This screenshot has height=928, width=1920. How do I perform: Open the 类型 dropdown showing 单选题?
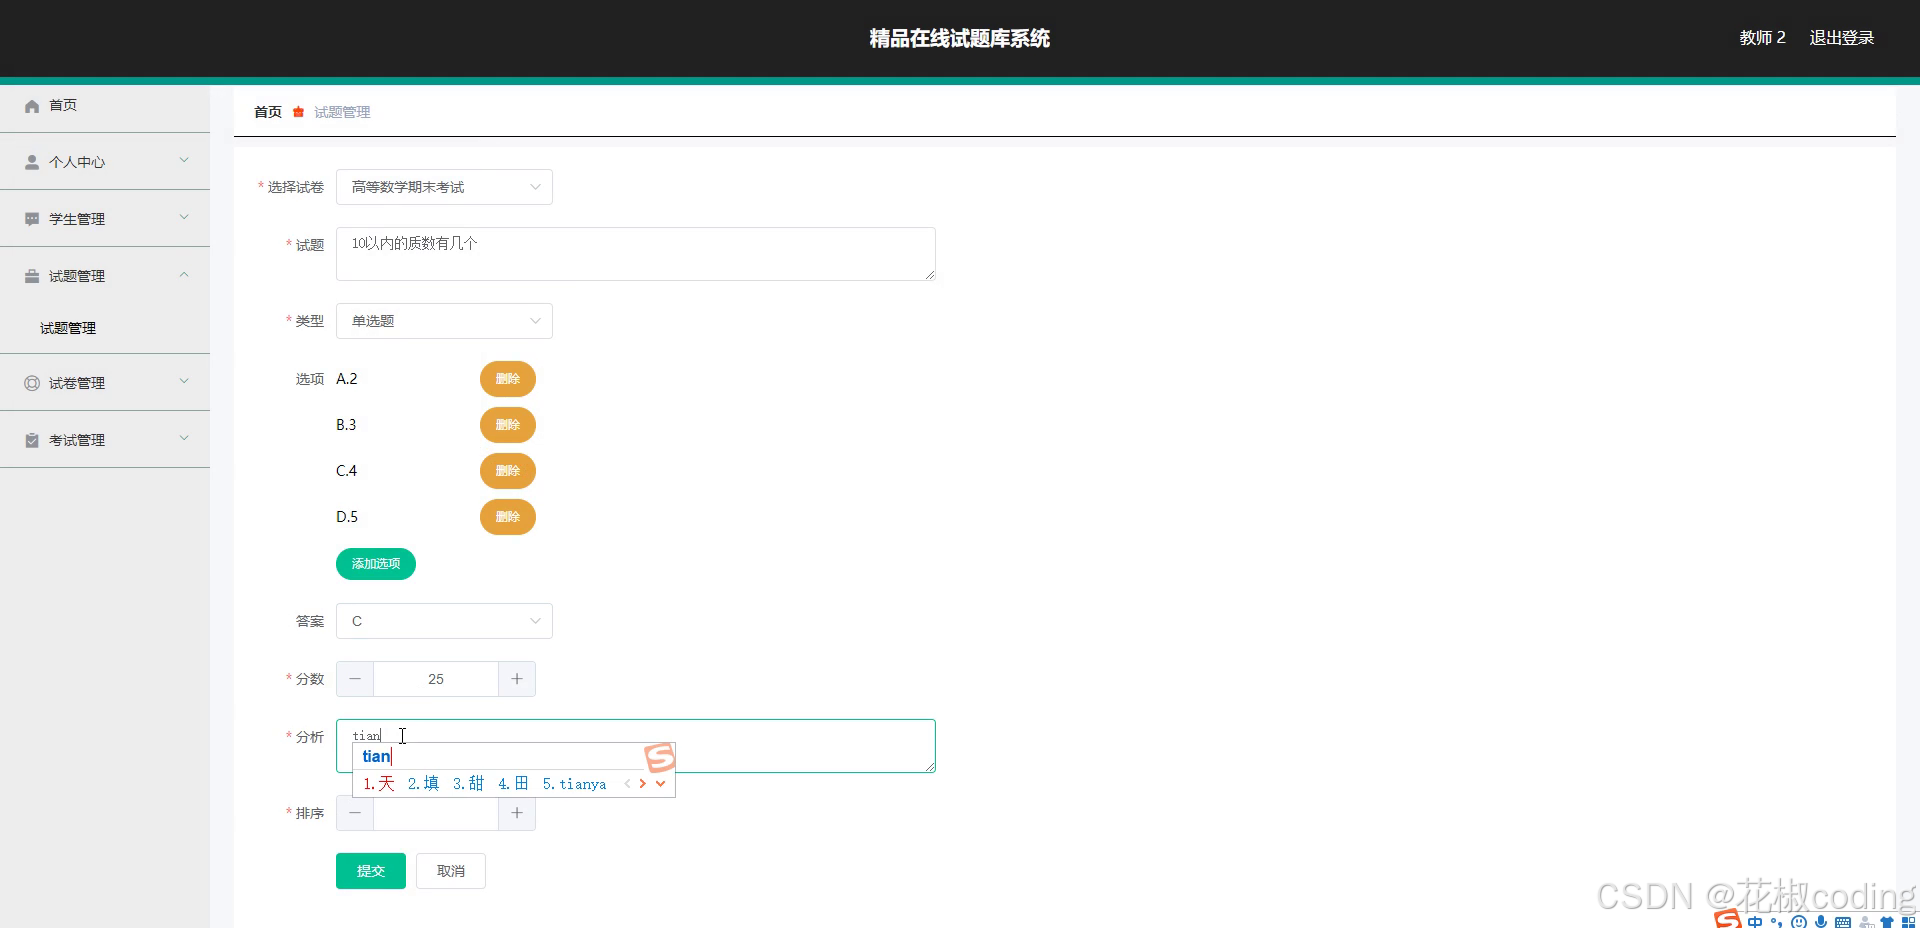pos(444,321)
